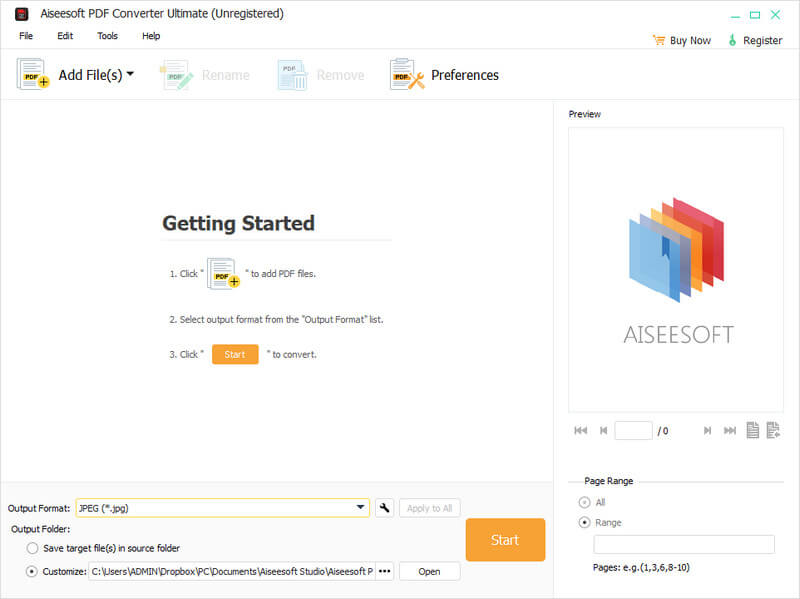The image size is (800, 599).
Task: Select the All page range option
Action: tap(584, 502)
